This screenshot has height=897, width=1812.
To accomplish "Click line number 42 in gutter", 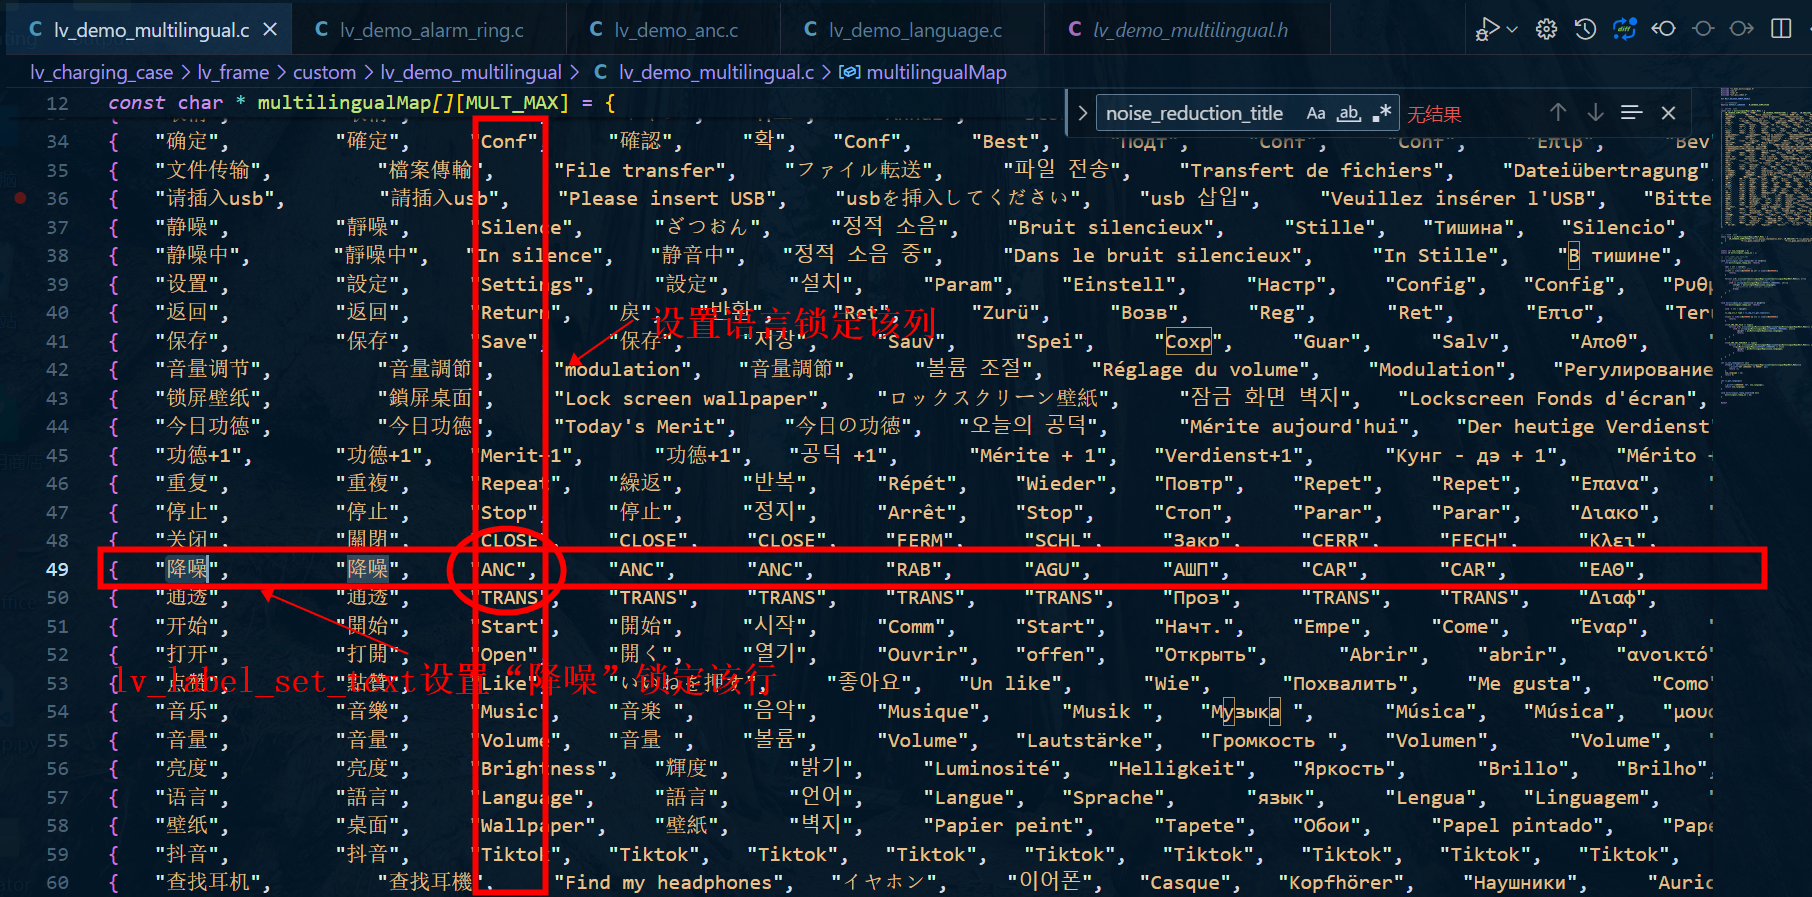I will tap(57, 369).
